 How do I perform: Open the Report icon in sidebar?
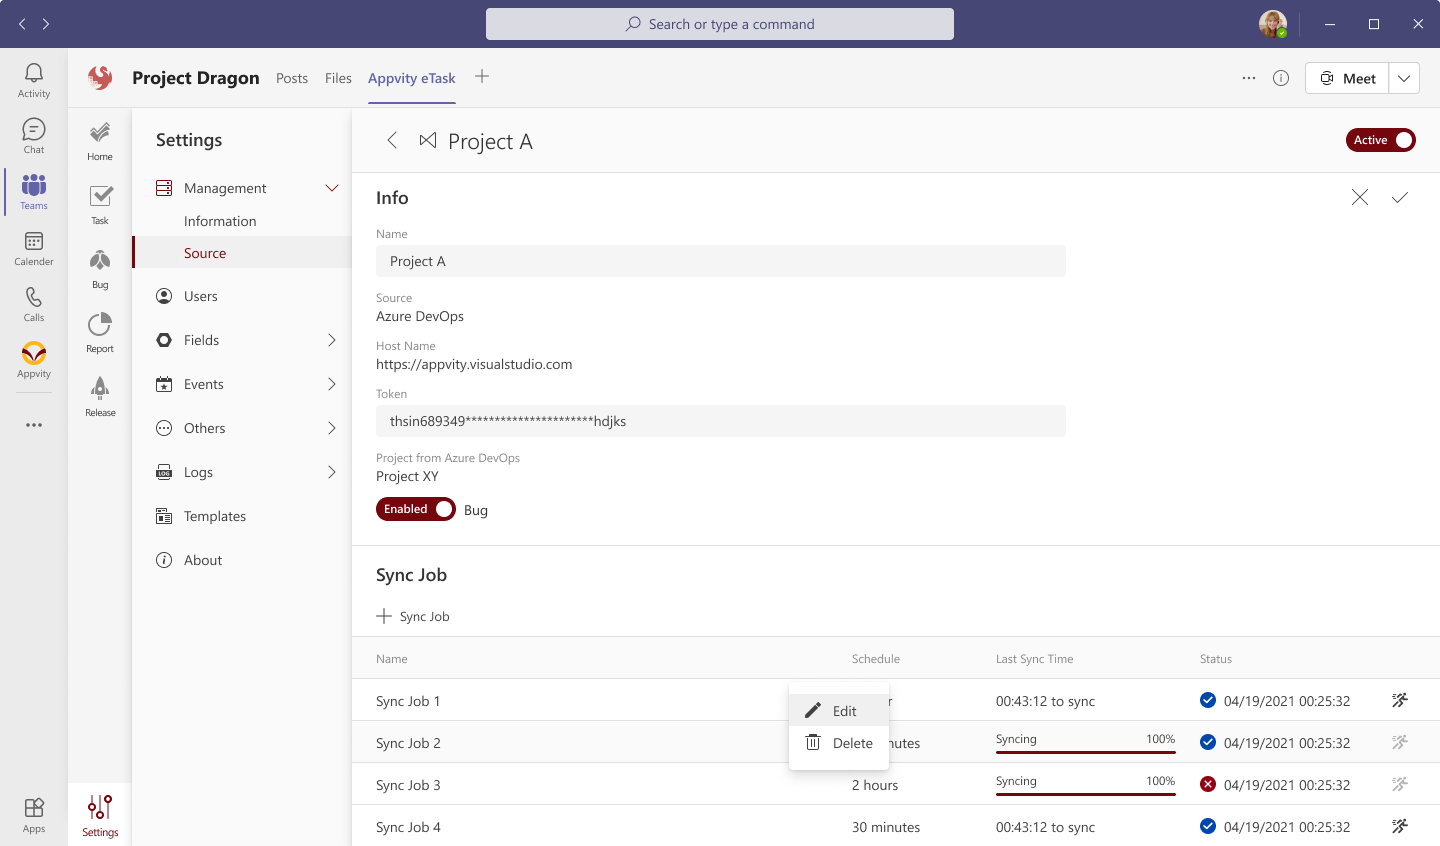[100, 333]
